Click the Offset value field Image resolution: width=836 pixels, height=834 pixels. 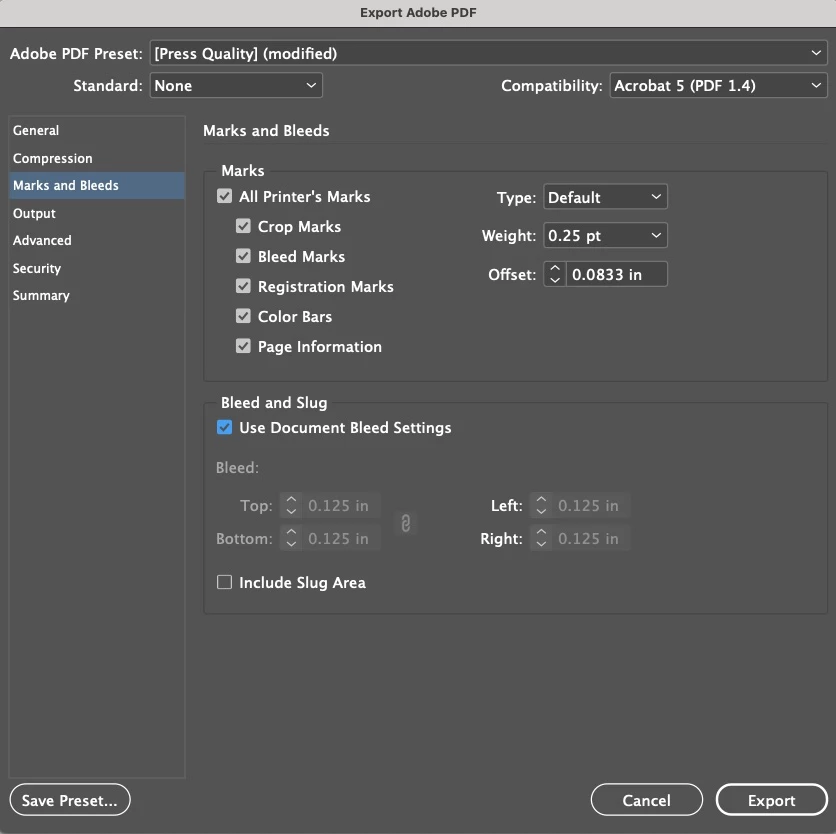pyautogui.click(x=616, y=274)
